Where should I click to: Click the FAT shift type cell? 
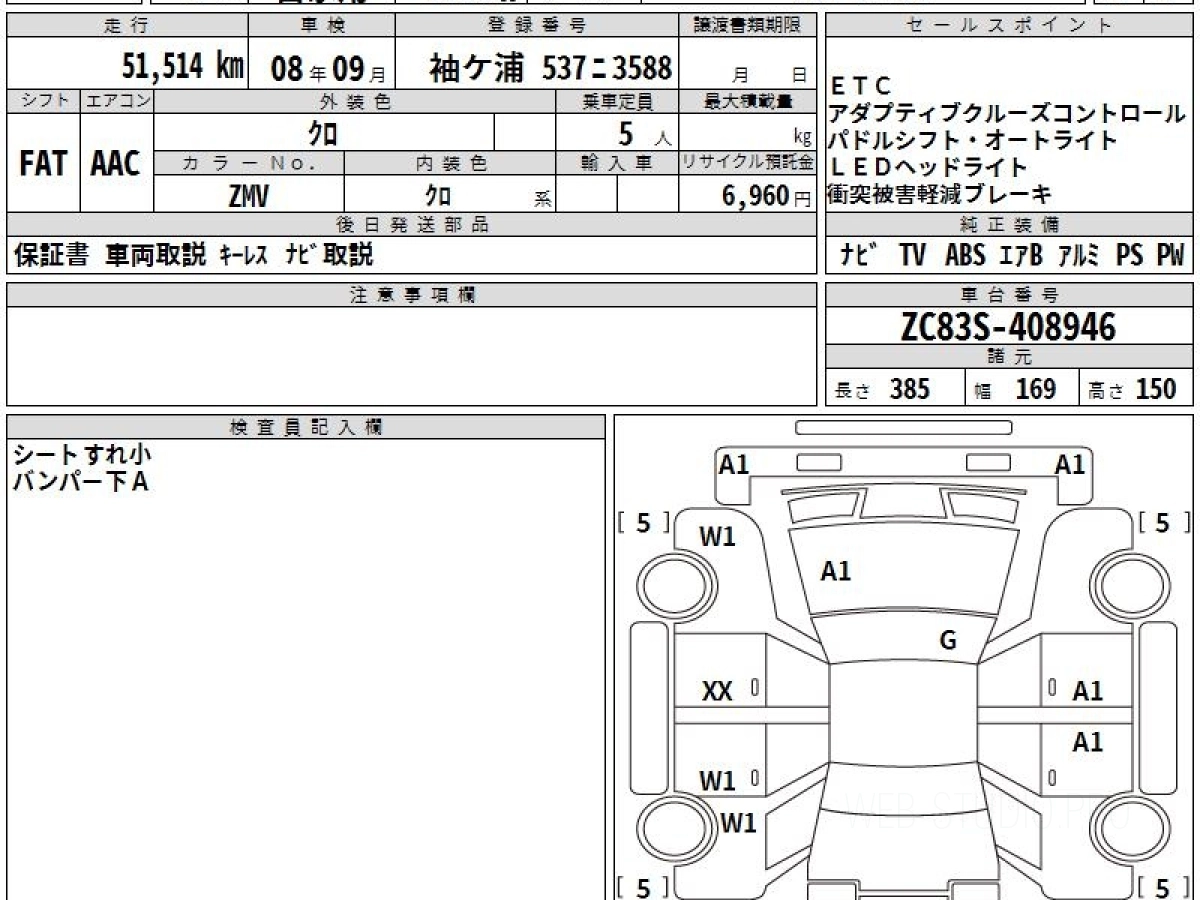coord(43,164)
